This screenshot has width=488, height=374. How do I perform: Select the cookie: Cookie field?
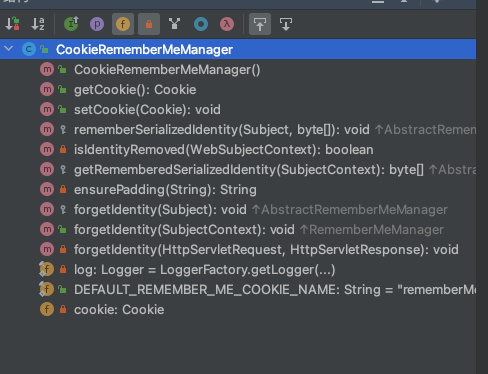point(119,310)
